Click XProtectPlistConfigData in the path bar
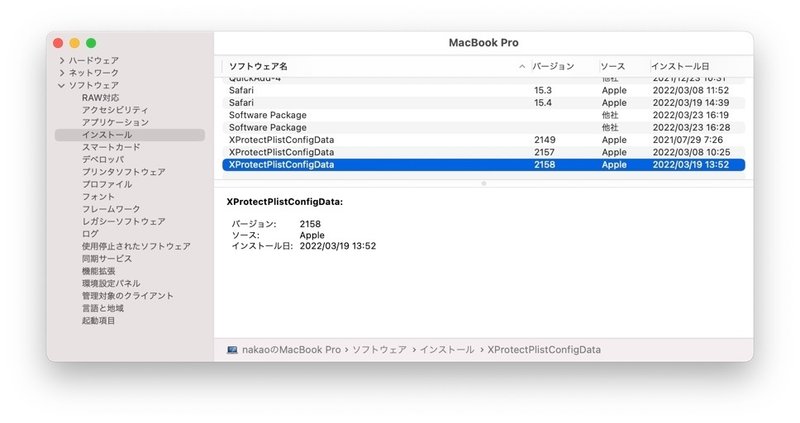The height and width of the screenshot is (423, 800). tap(544, 350)
